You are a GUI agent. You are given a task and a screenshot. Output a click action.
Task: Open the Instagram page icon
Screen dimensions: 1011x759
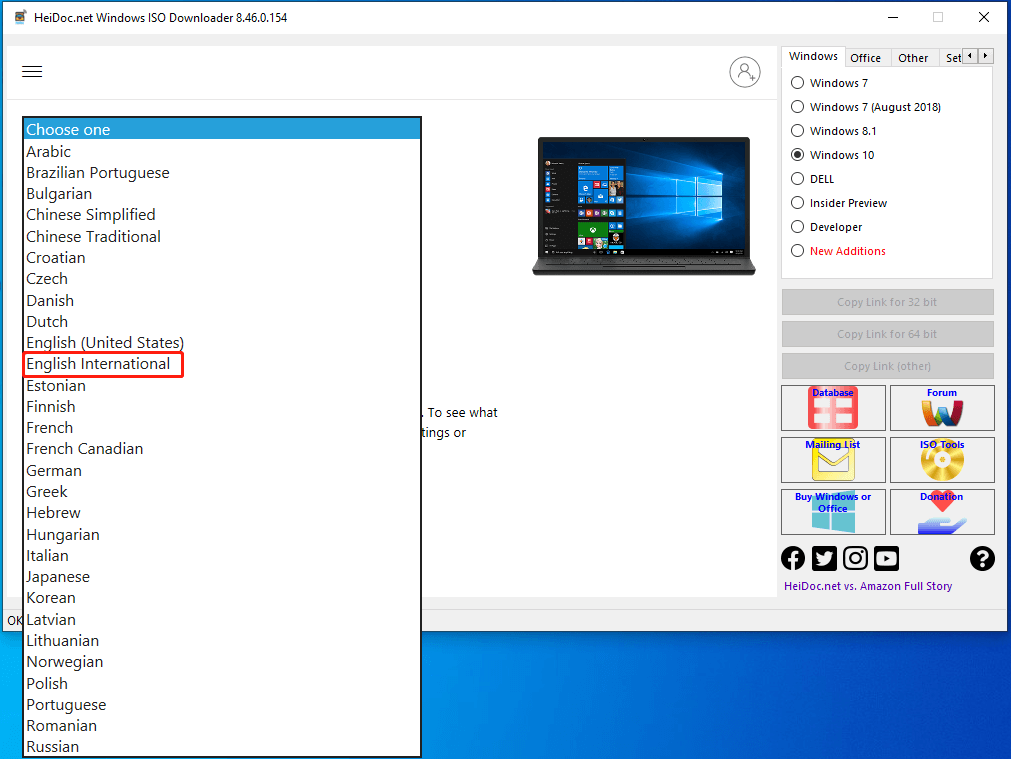coord(855,558)
